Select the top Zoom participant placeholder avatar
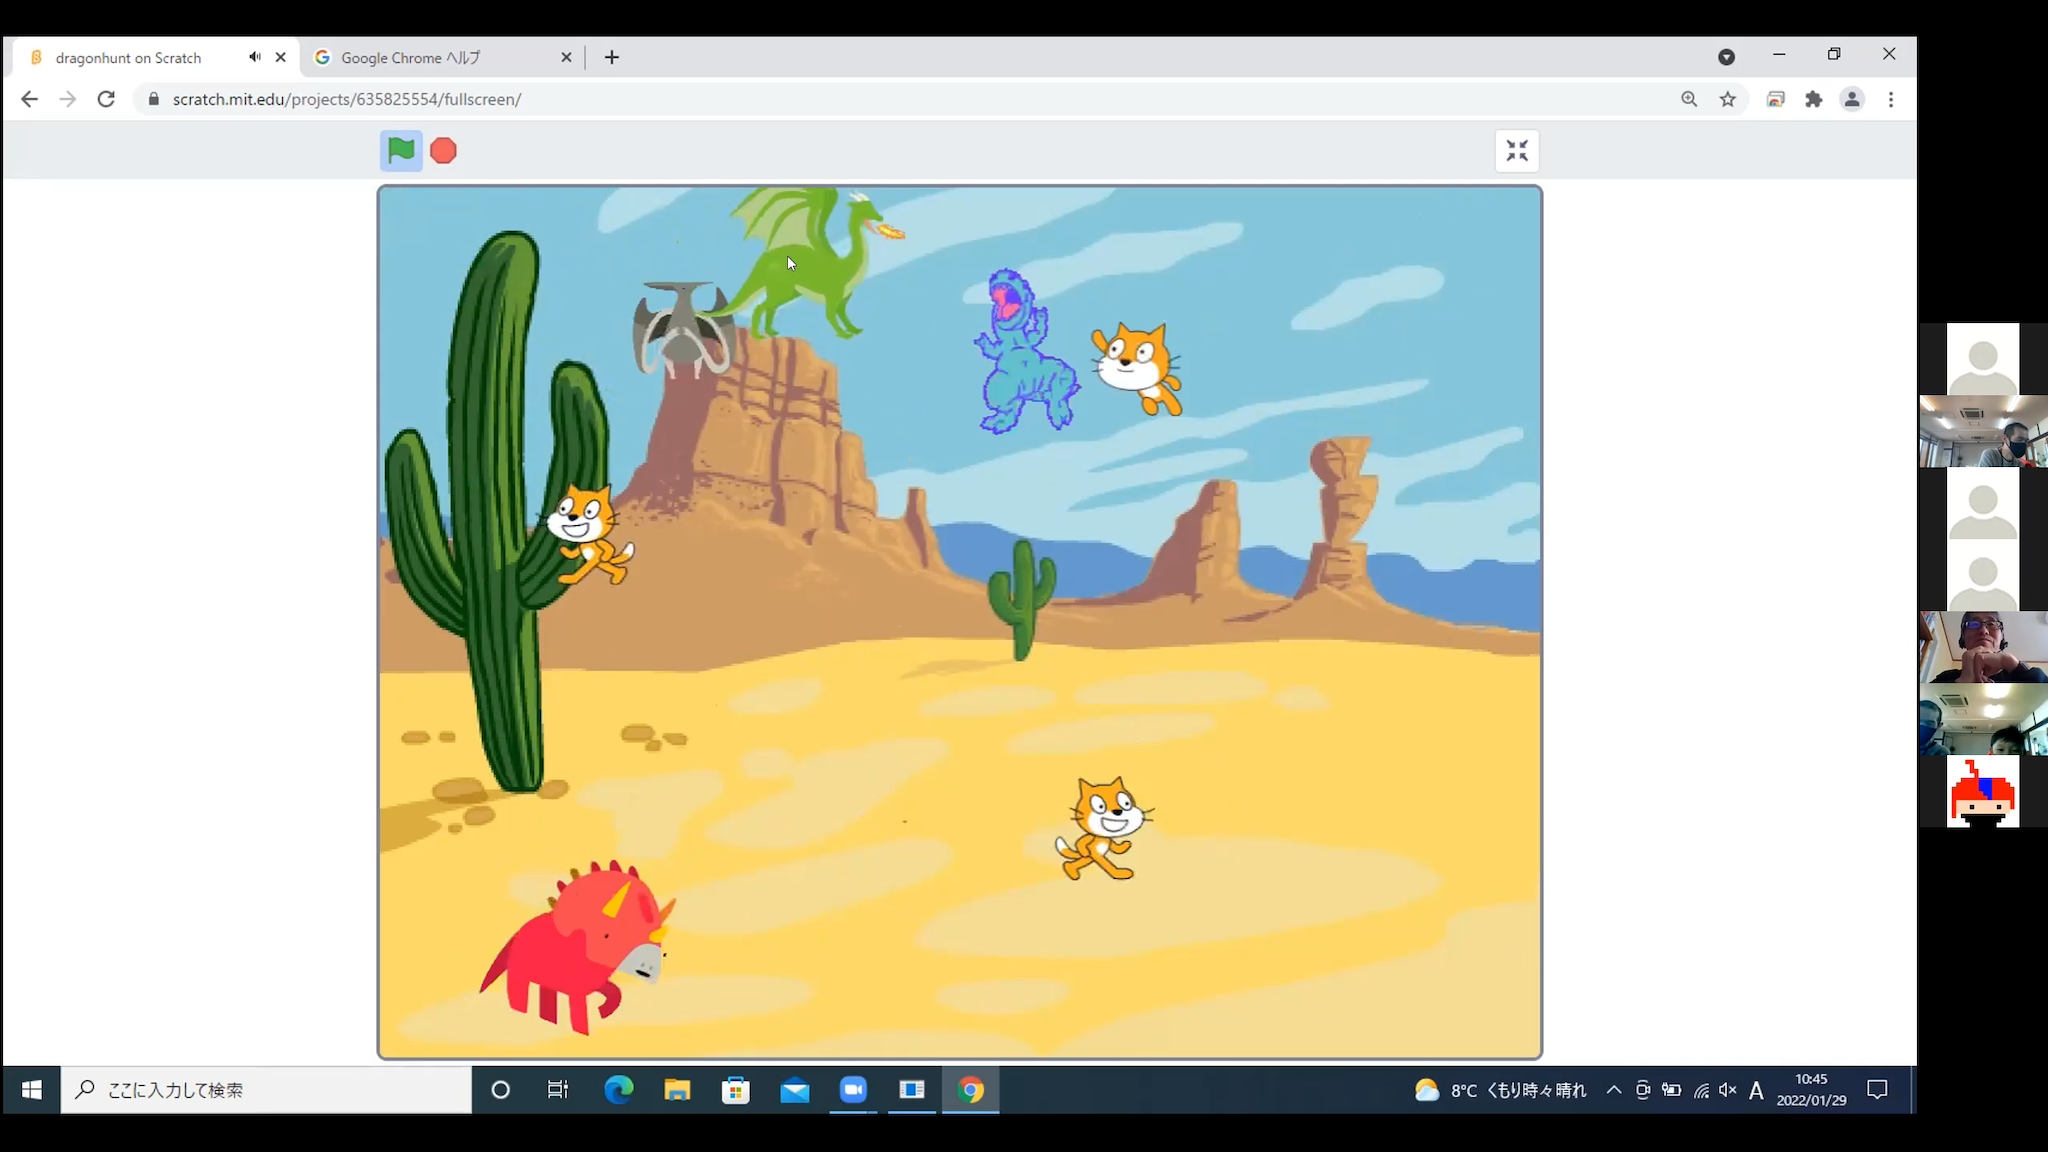Viewport: 2048px width, 1152px height. (1983, 359)
